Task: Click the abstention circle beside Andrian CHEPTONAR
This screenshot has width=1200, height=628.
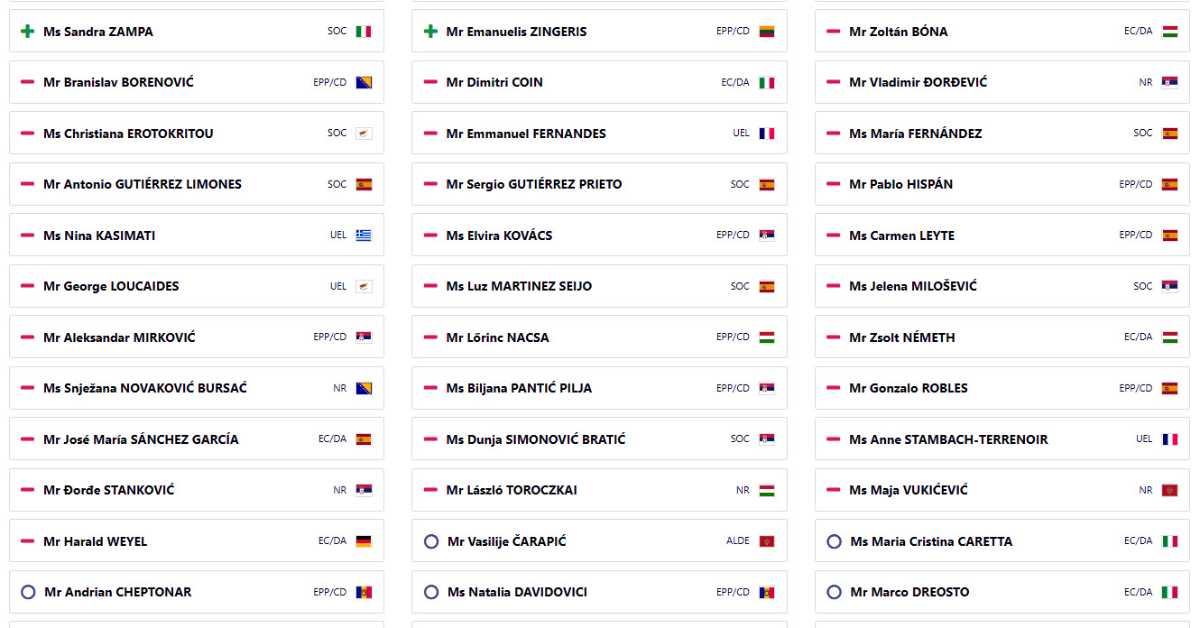Action: [x=28, y=592]
